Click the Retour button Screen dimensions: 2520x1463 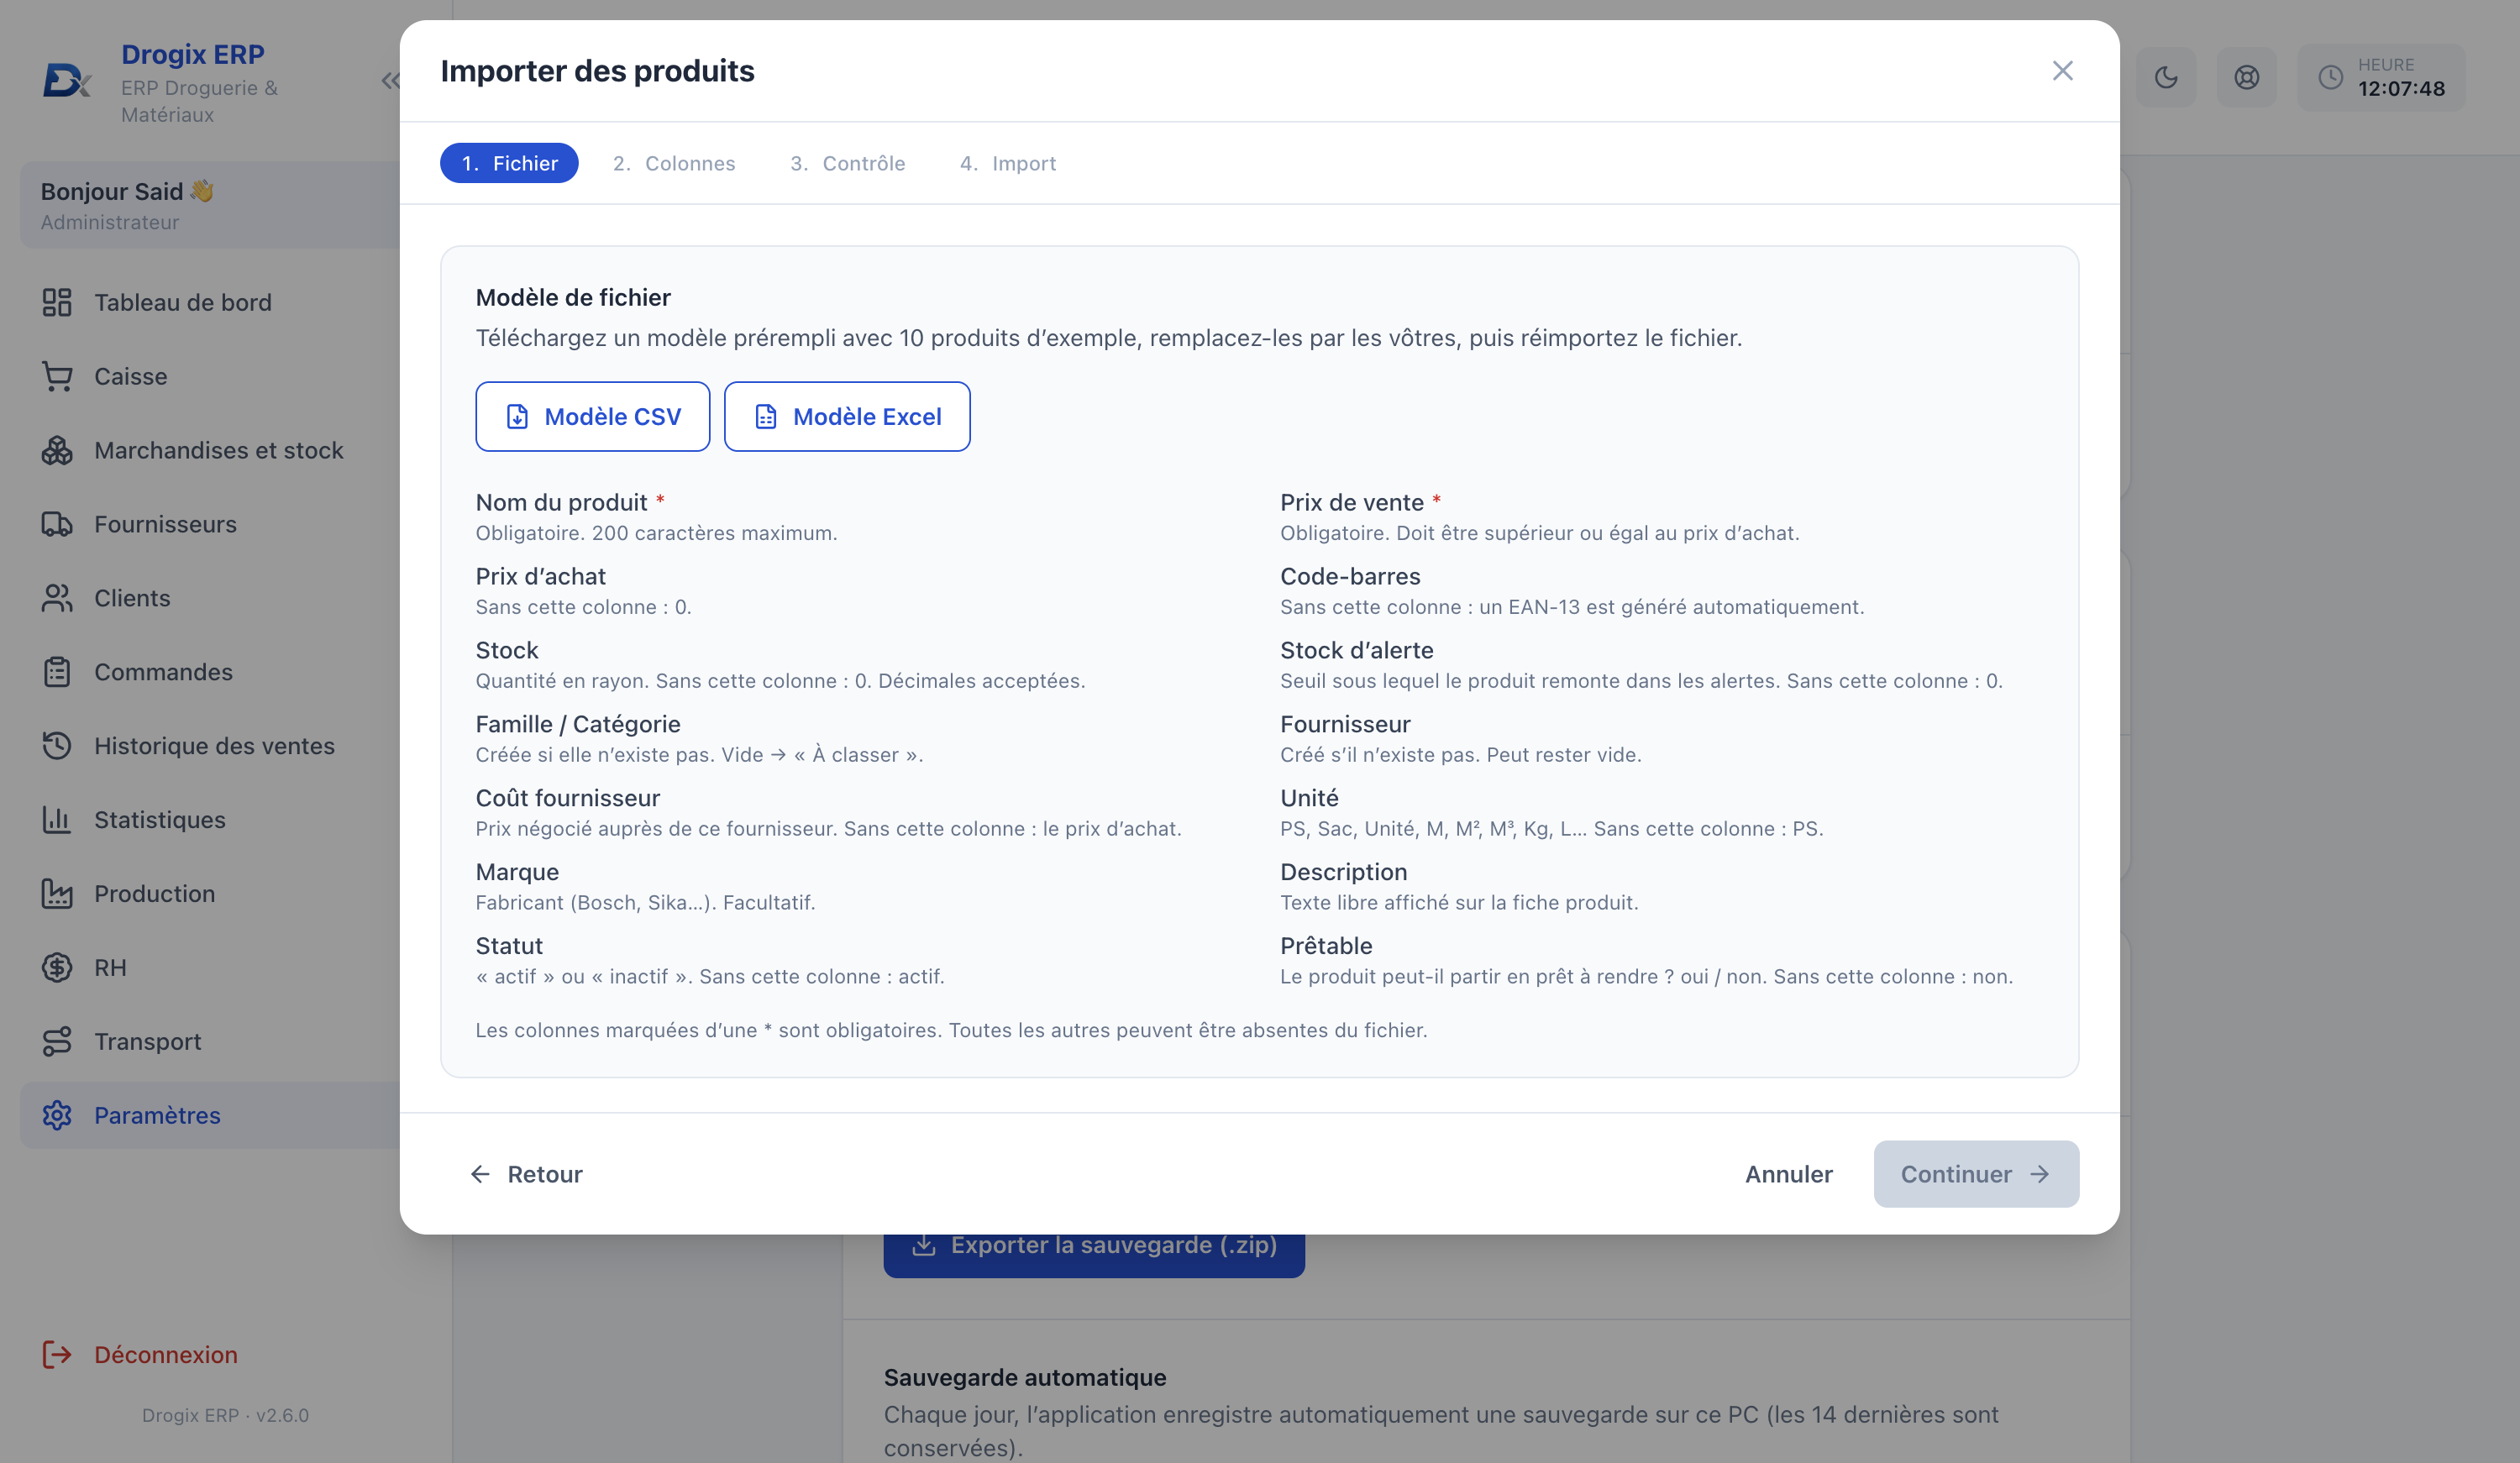[x=526, y=1174]
